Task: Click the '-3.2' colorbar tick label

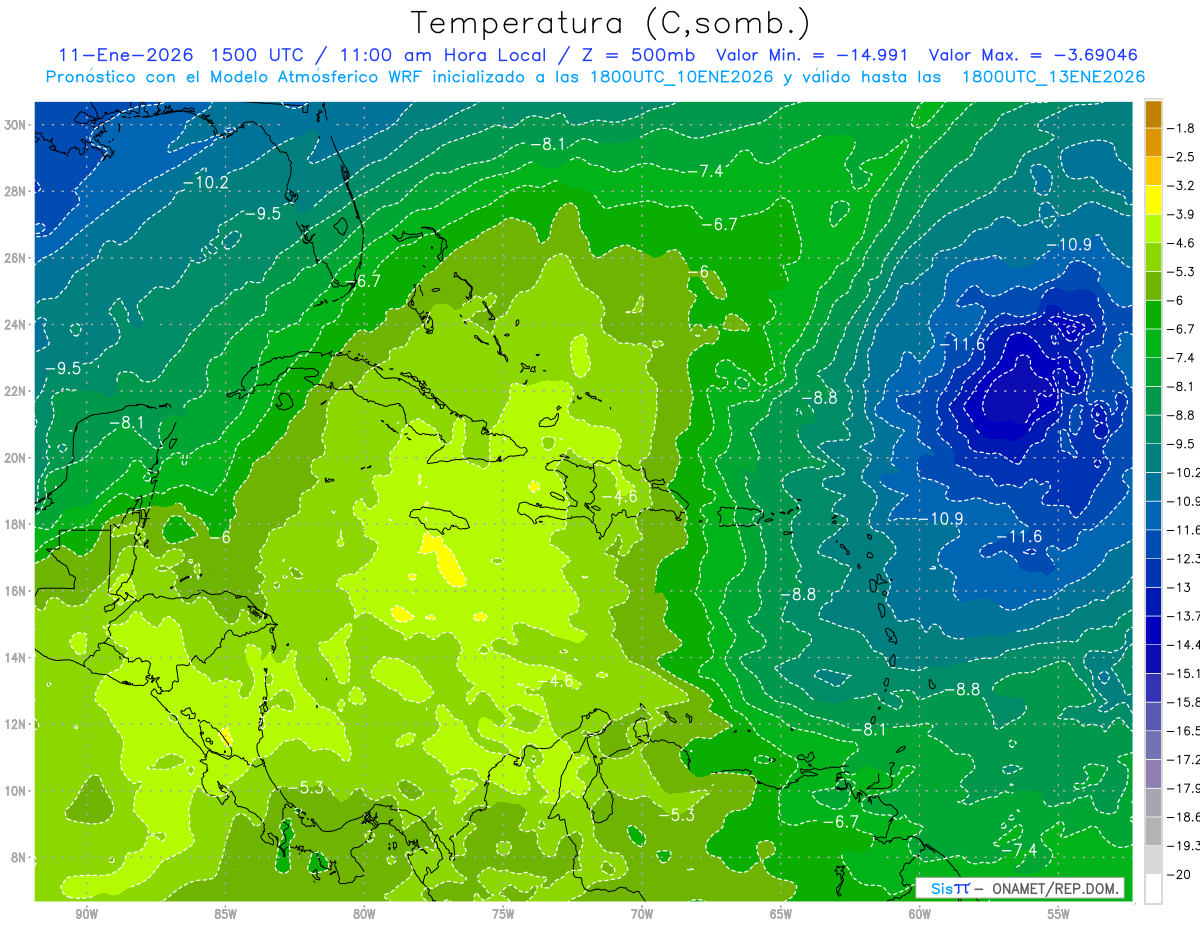Action: point(1182,186)
